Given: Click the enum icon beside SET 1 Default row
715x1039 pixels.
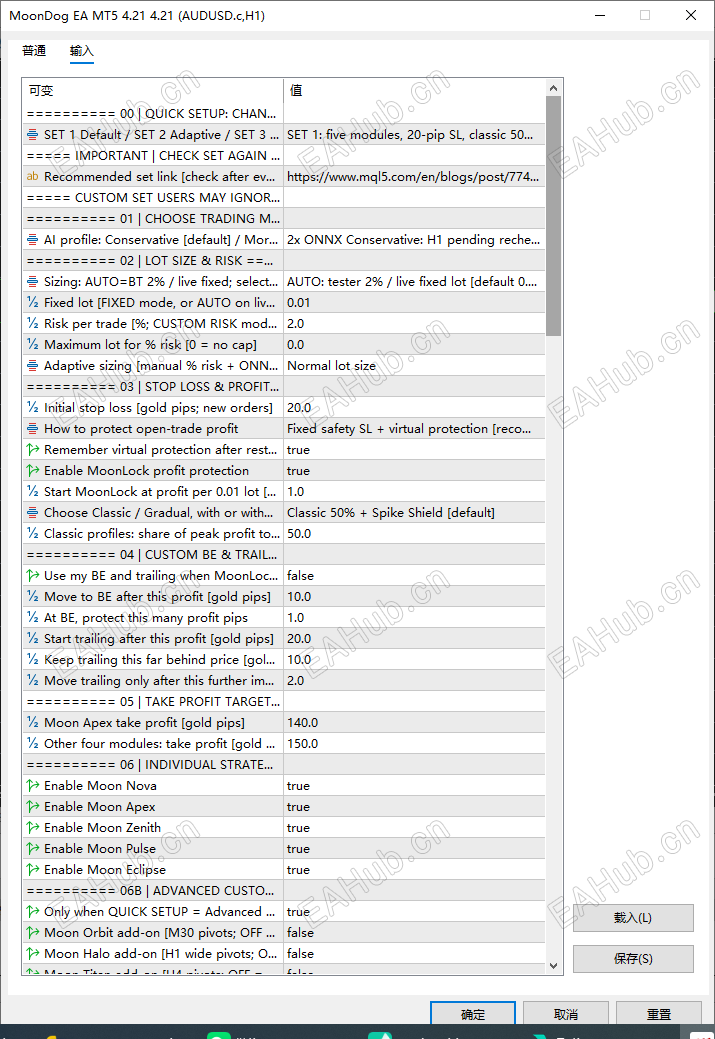Looking at the screenshot, I should point(32,135).
